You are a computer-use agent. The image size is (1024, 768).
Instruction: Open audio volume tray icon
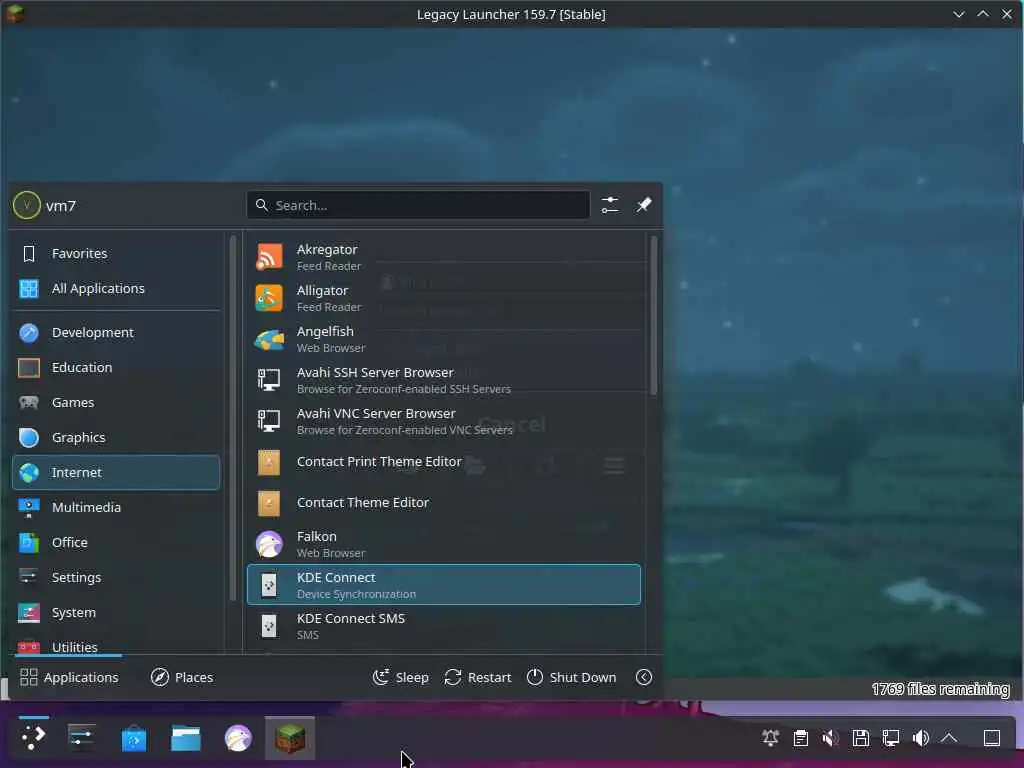pos(921,738)
